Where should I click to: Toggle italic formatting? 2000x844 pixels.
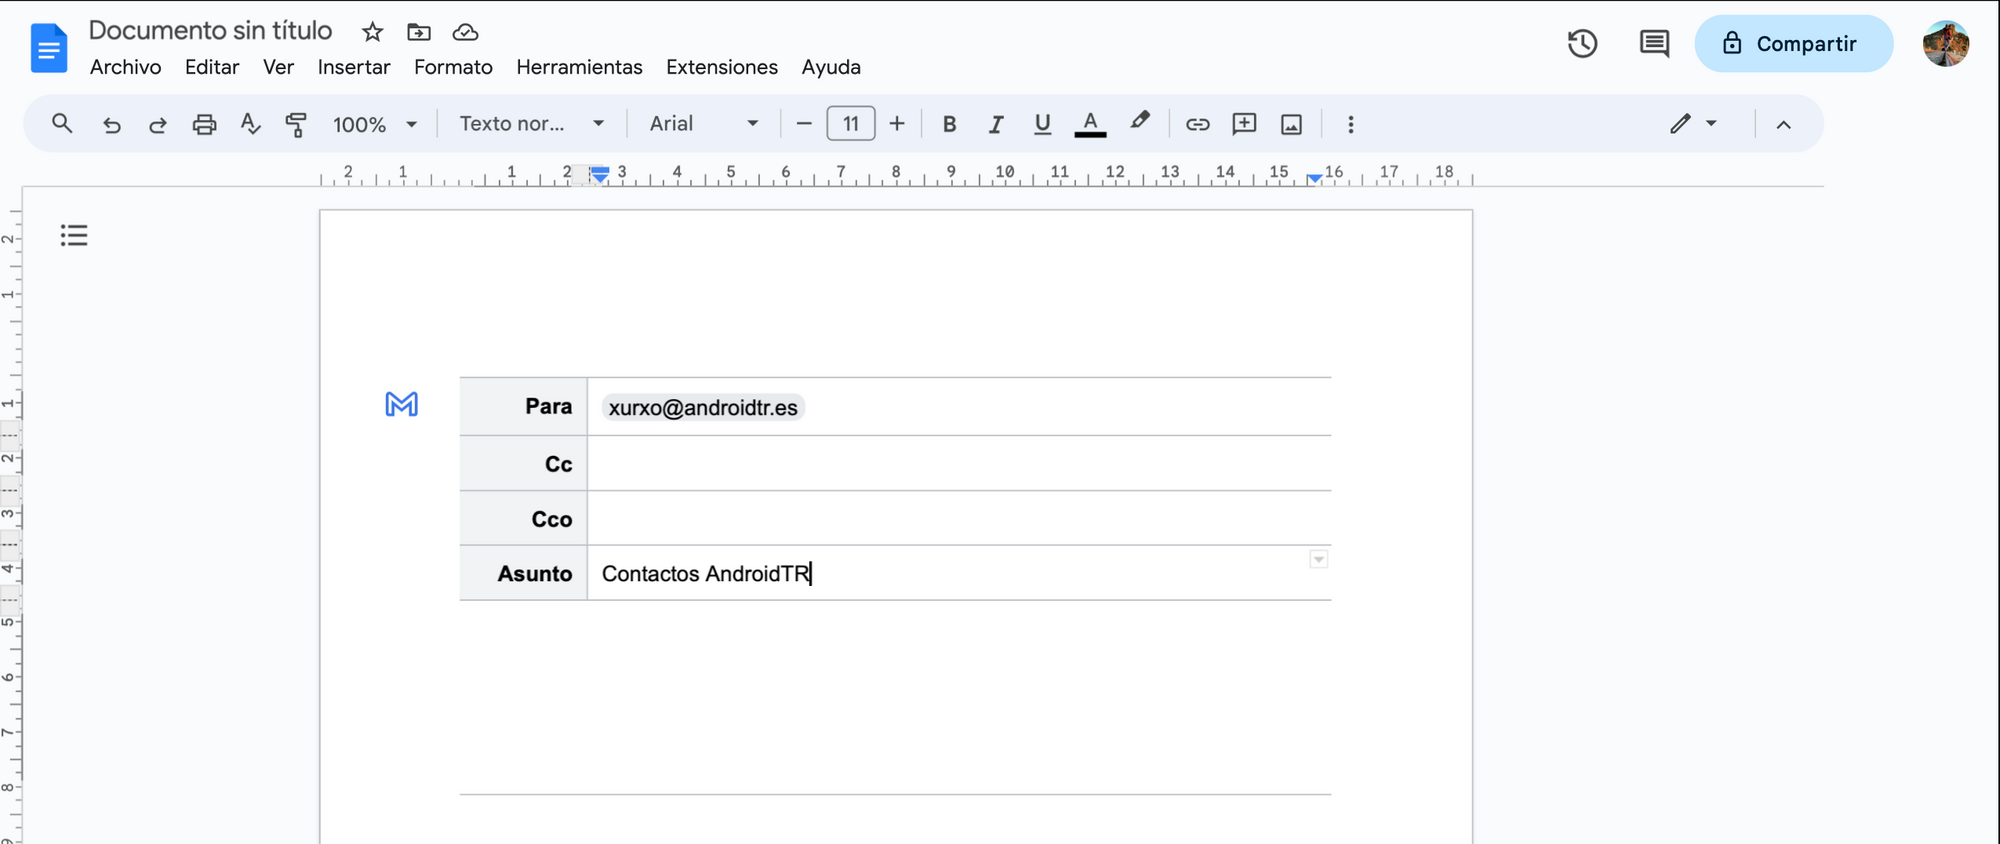tap(996, 124)
